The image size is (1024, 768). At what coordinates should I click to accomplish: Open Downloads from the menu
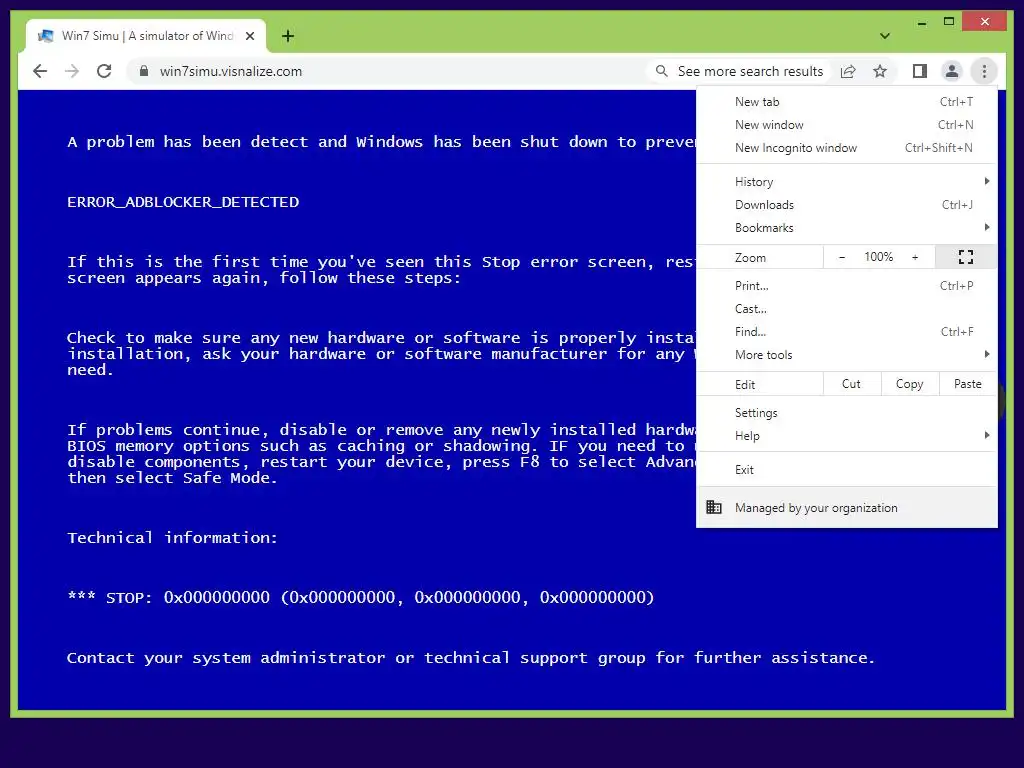(x=847, y=204)
